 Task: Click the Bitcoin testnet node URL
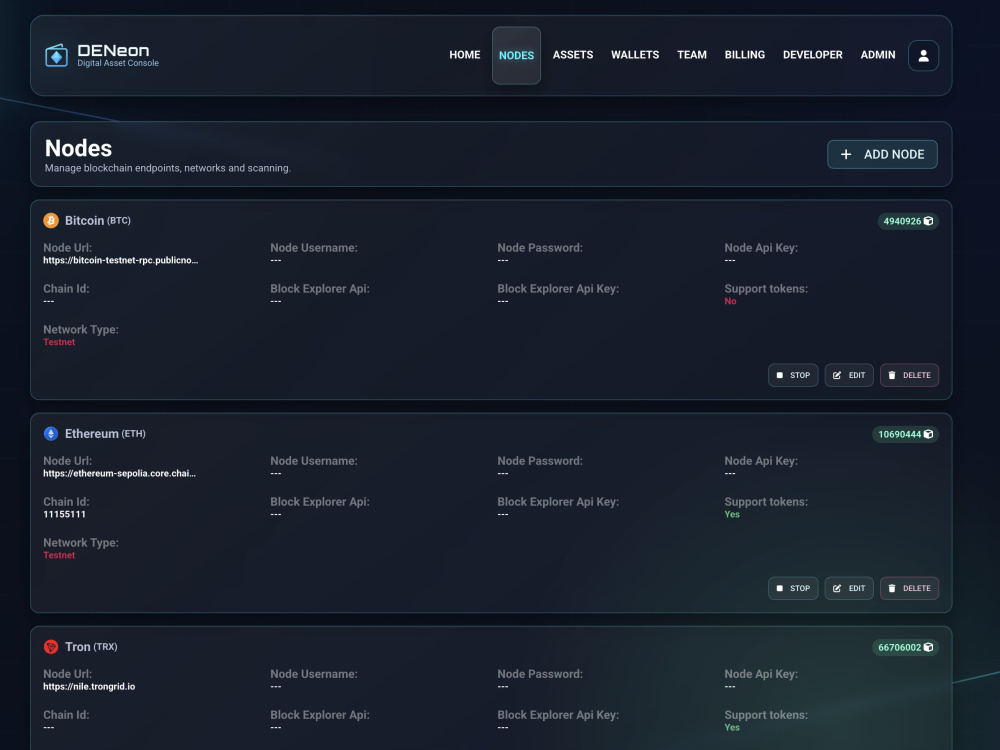pyautogui.click(x=121, y=260)
